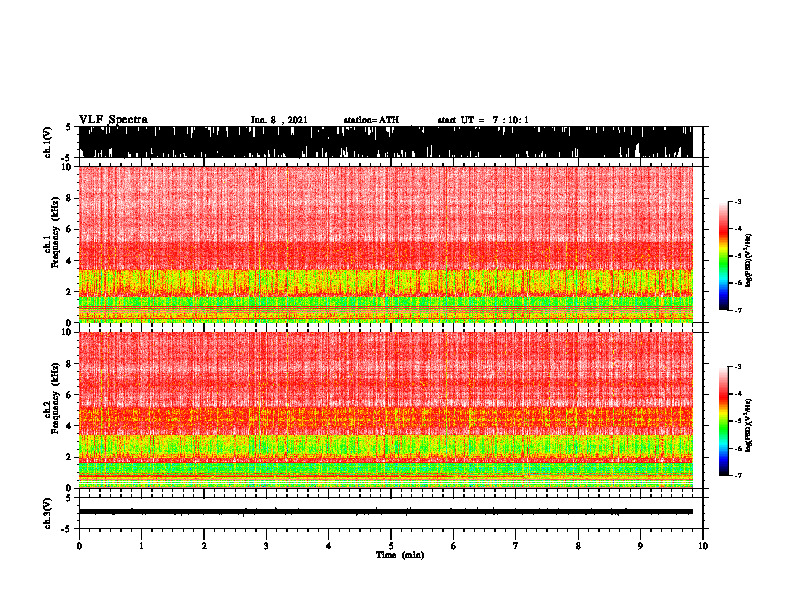The image size is (792, 612).
Task: Click the ch.1 spectrogram color bar
Action: (723, 256)
